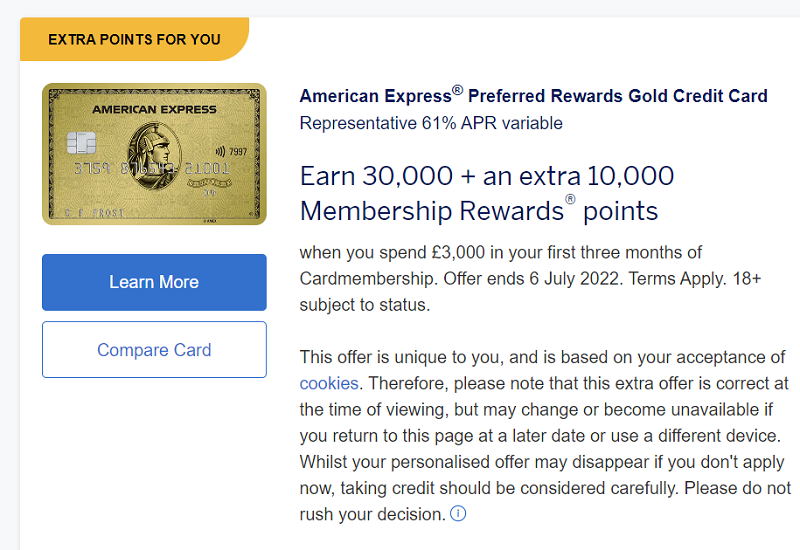Click the 'Representative 61% APR variable' text
800x550 pixels.
(x=431, y=123)
